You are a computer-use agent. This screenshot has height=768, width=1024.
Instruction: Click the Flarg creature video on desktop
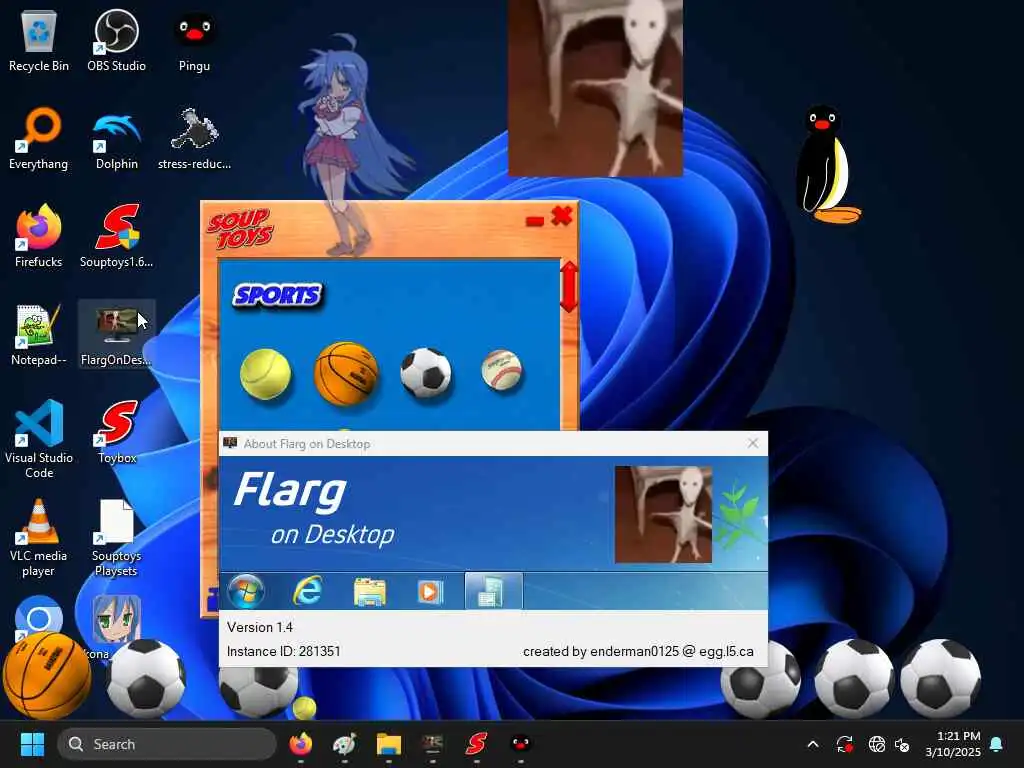[596, 88]
